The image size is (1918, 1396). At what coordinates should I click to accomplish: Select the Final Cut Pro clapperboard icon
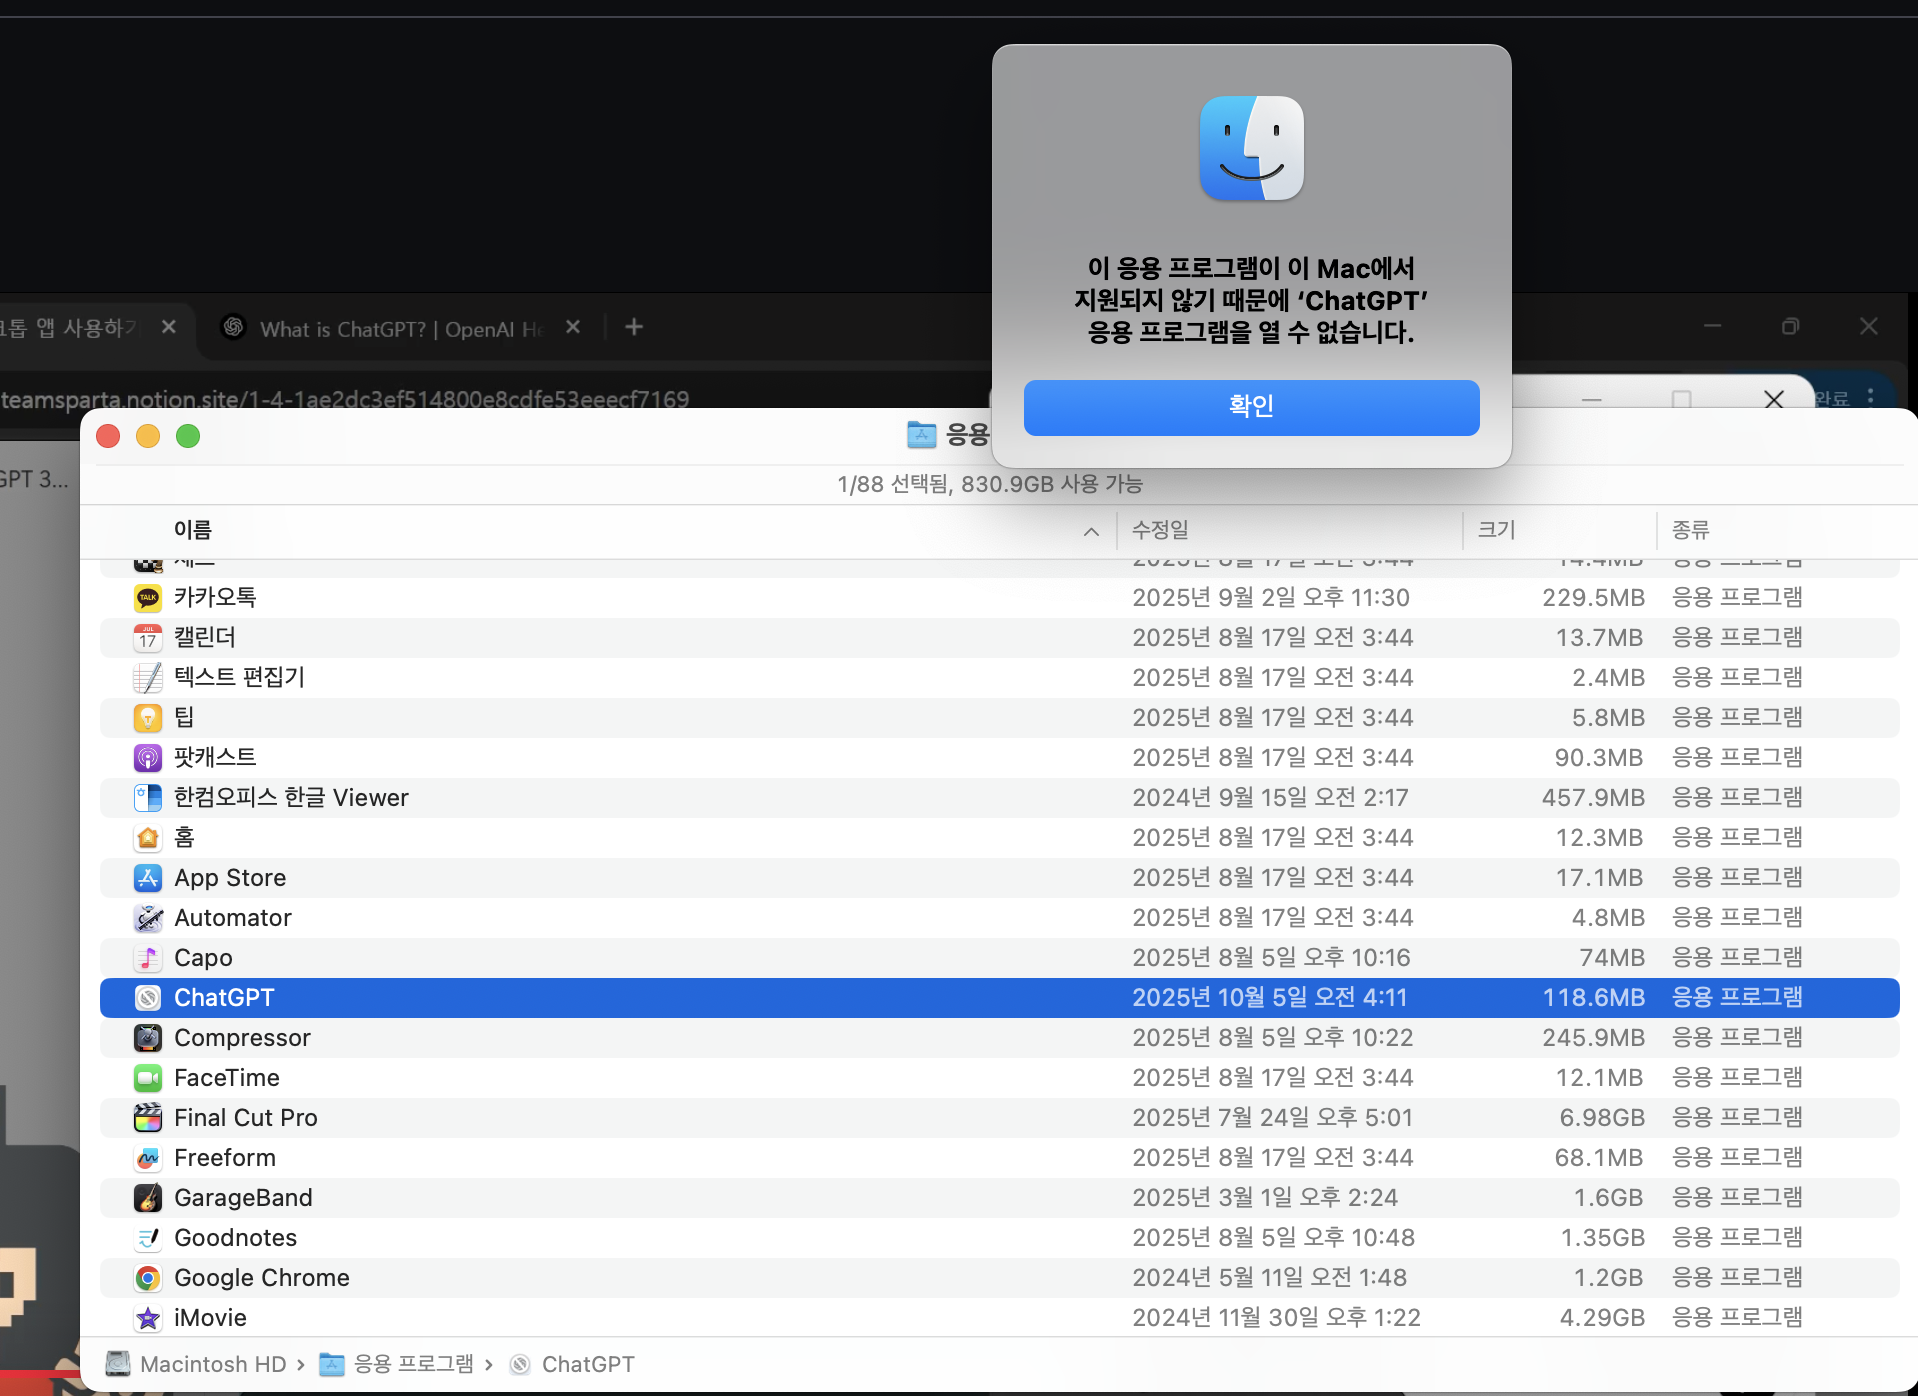pos(148,1118)
